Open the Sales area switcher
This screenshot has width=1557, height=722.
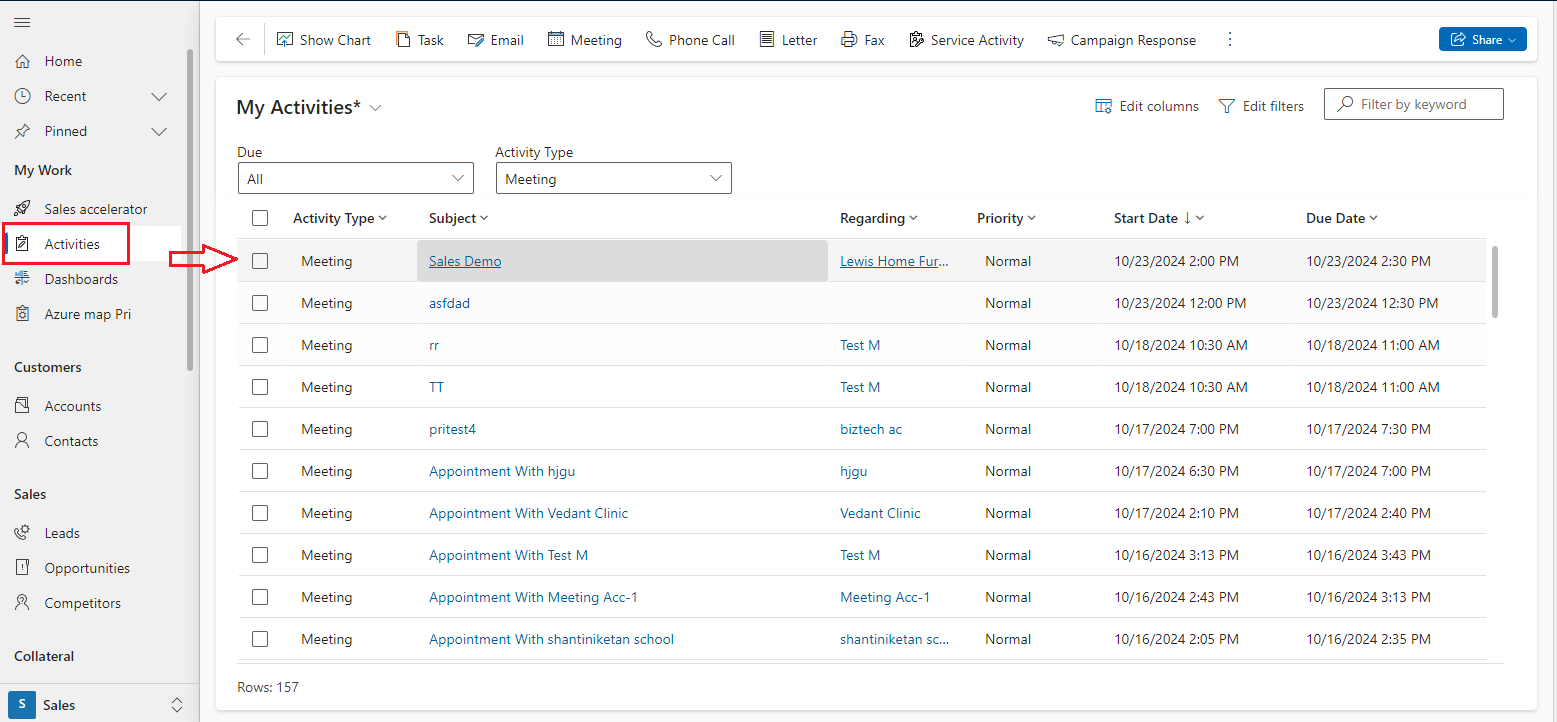[x=98, y=704]
